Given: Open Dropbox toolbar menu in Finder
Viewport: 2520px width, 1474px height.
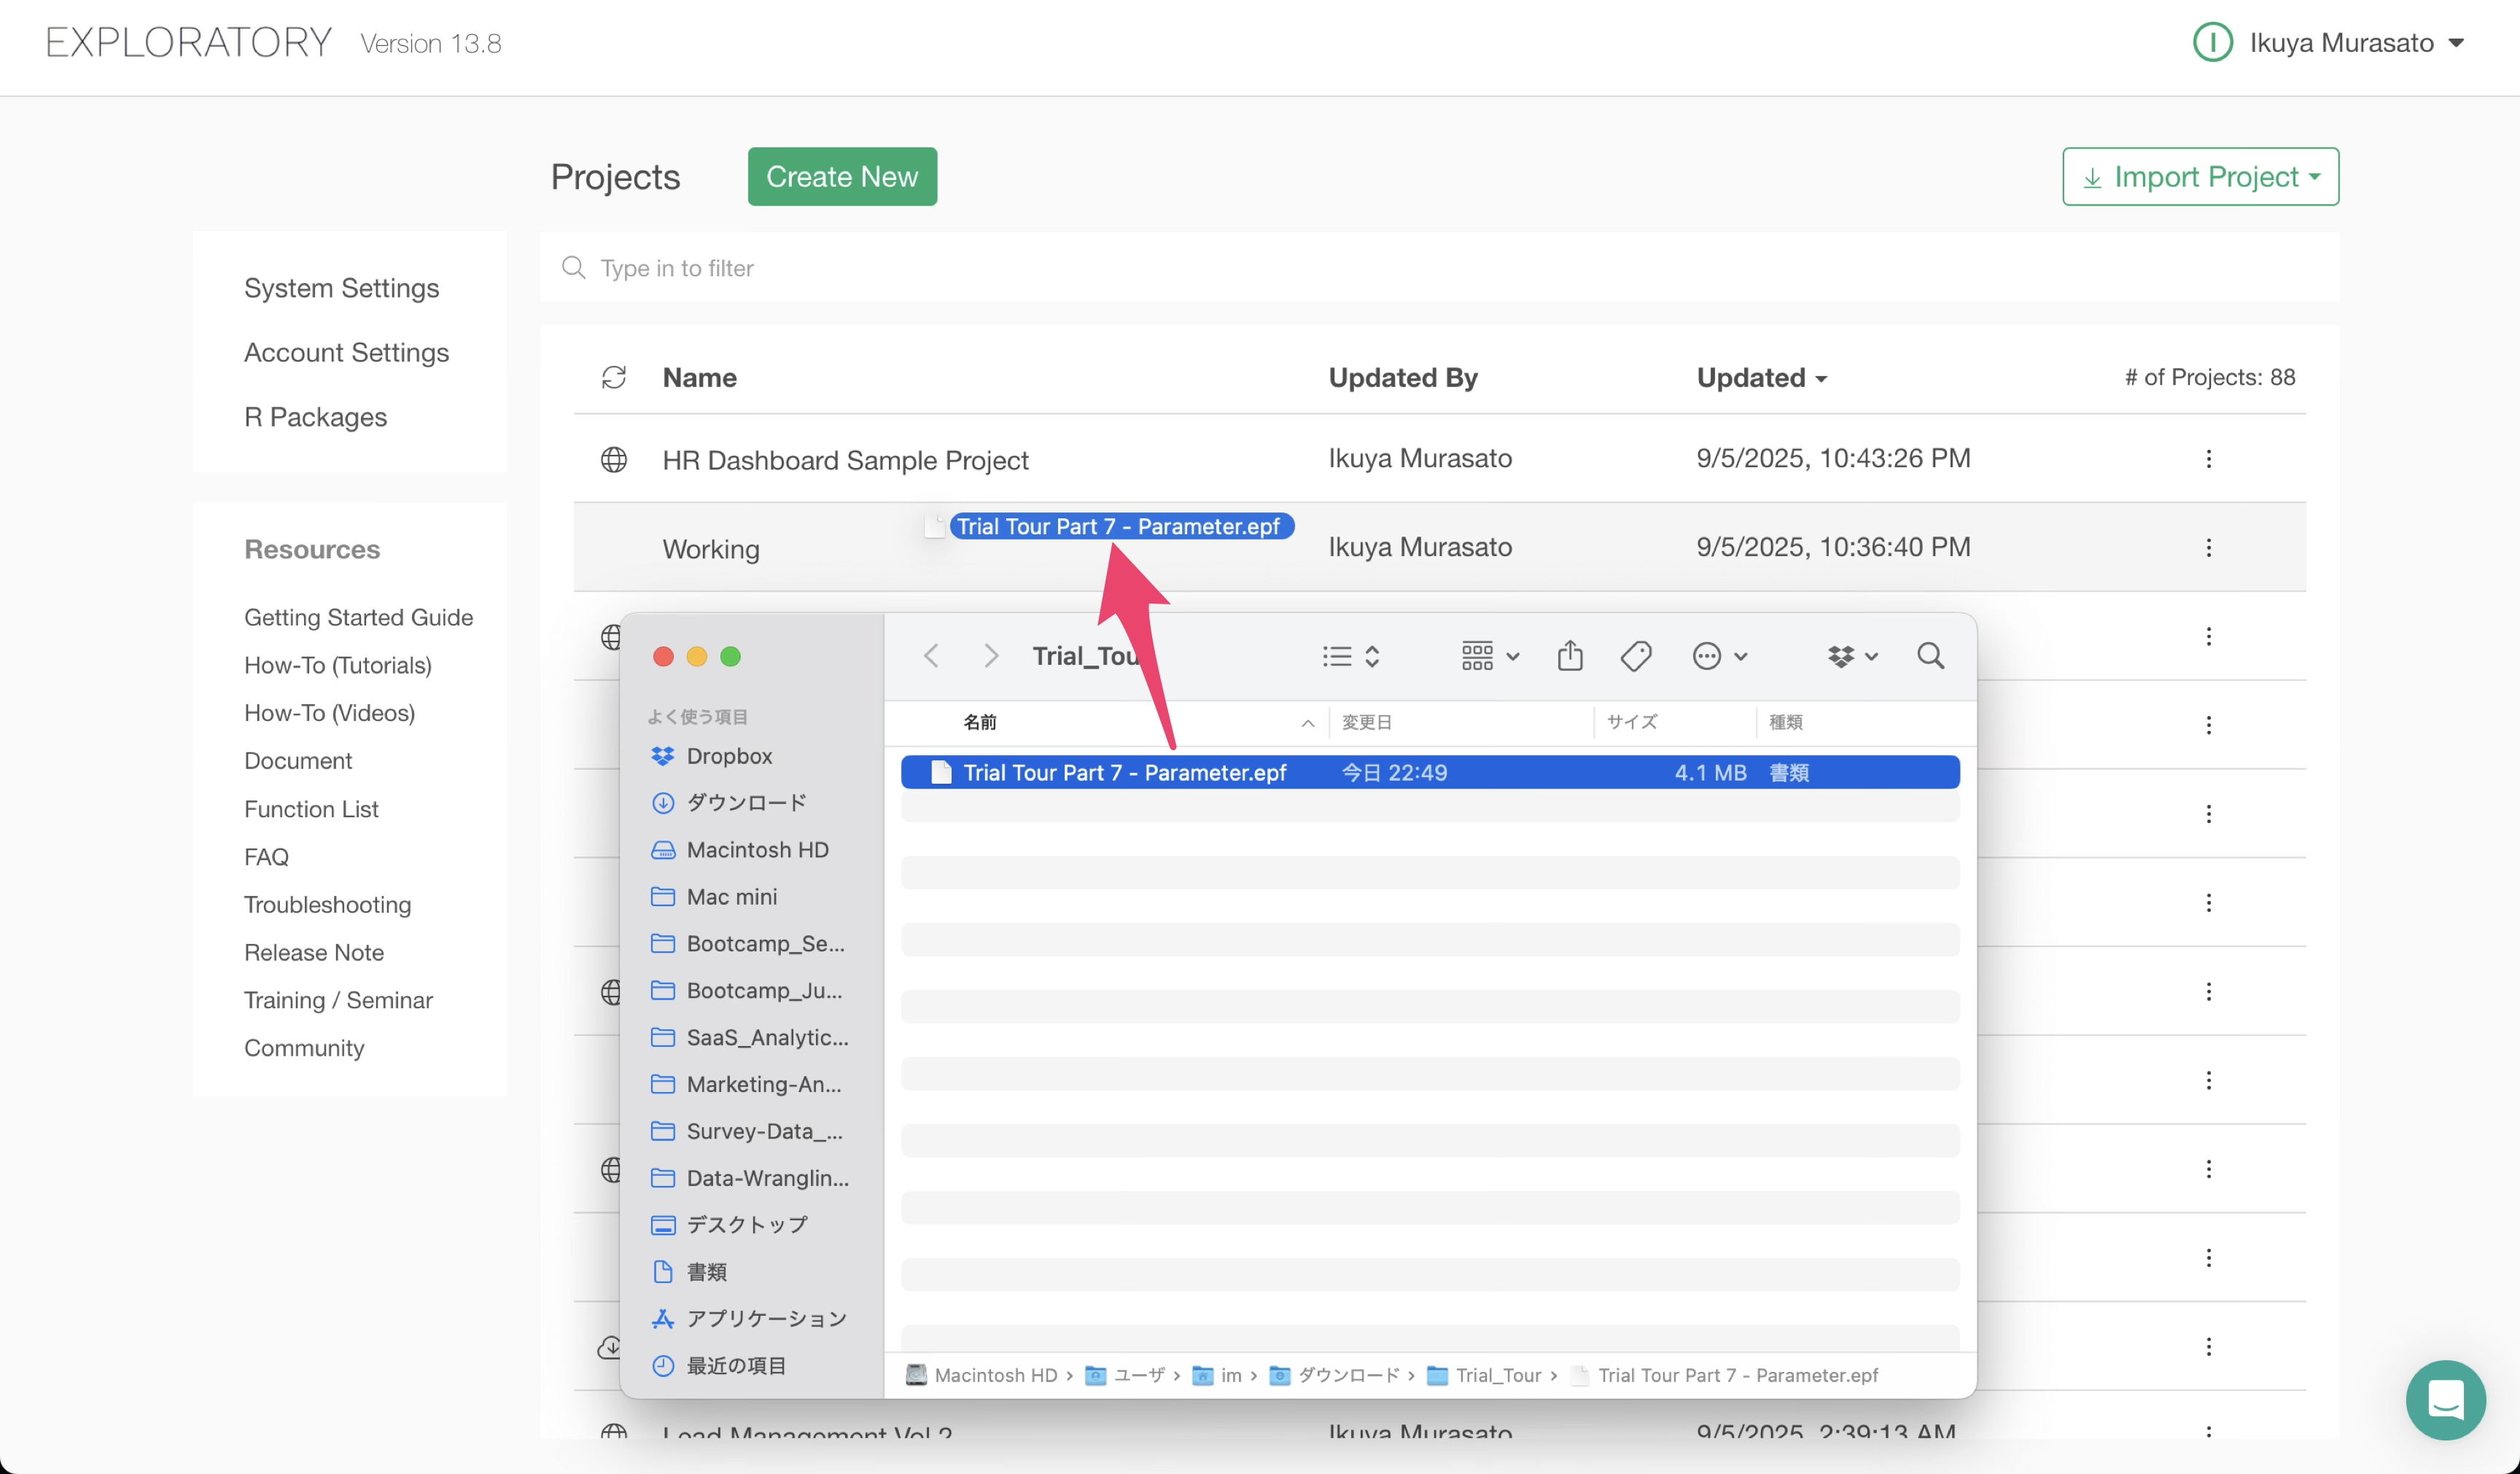Looking at the screenshot, I should 1852,656.
